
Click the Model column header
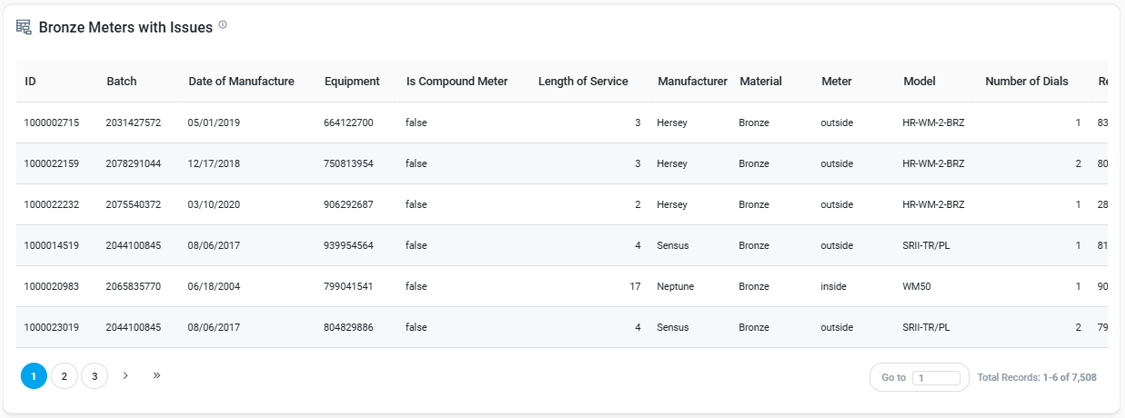(x=919, y=81)
